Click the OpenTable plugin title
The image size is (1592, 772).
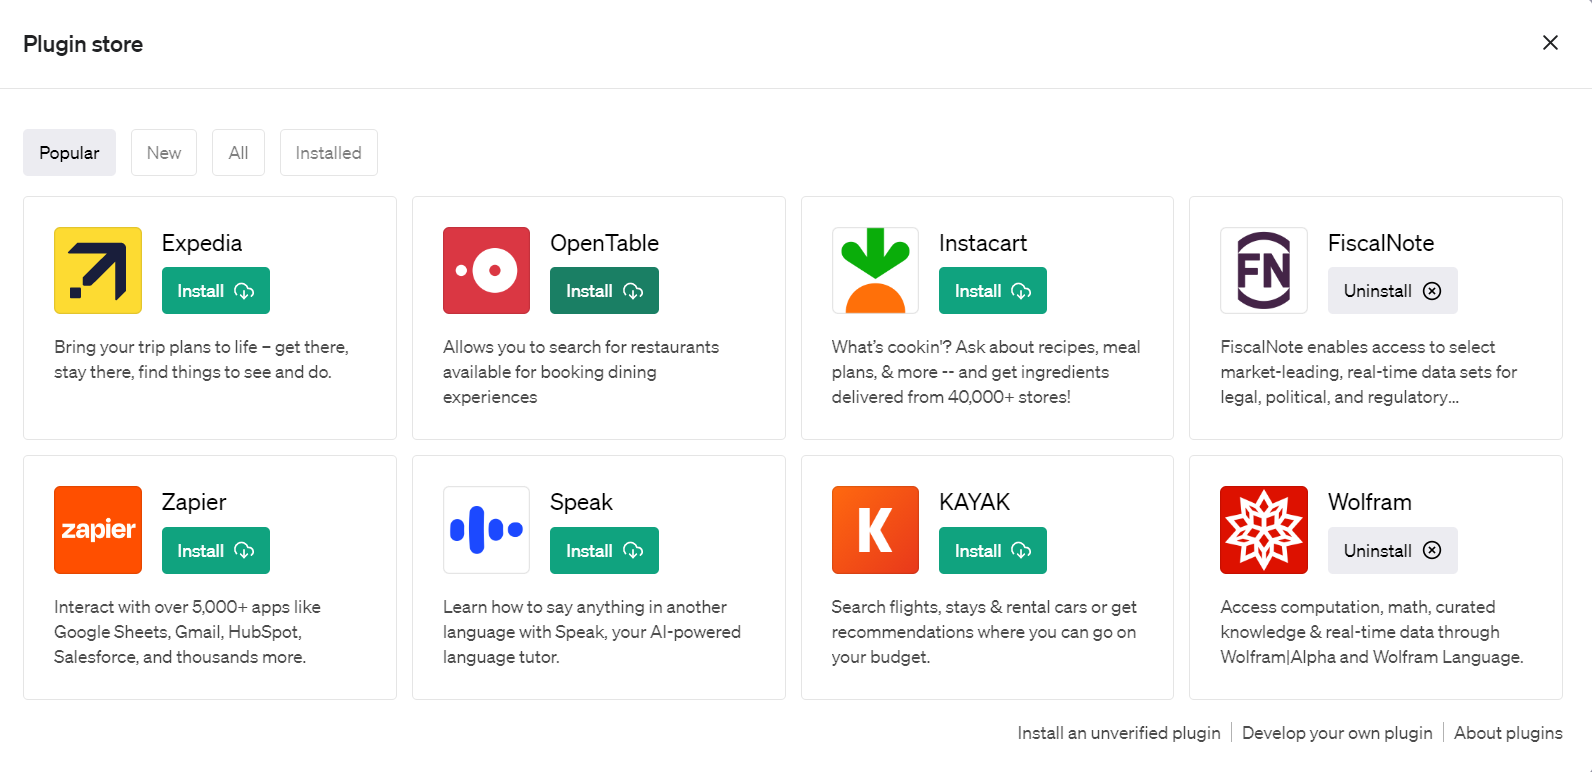[604, 243]
